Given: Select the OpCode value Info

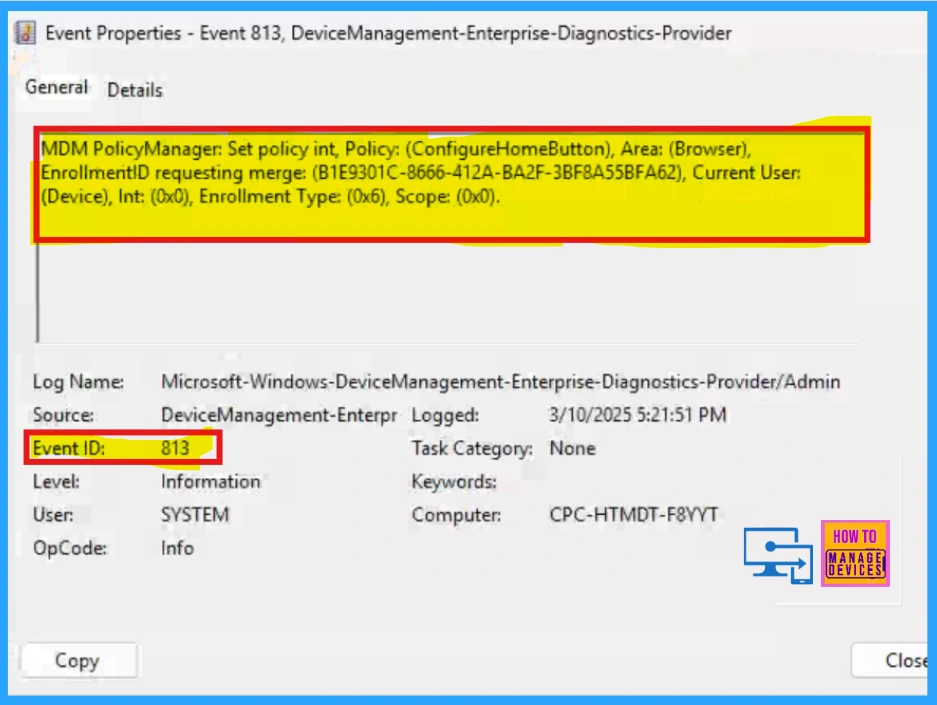Looking at the screenshot, I should pos(177,548).
